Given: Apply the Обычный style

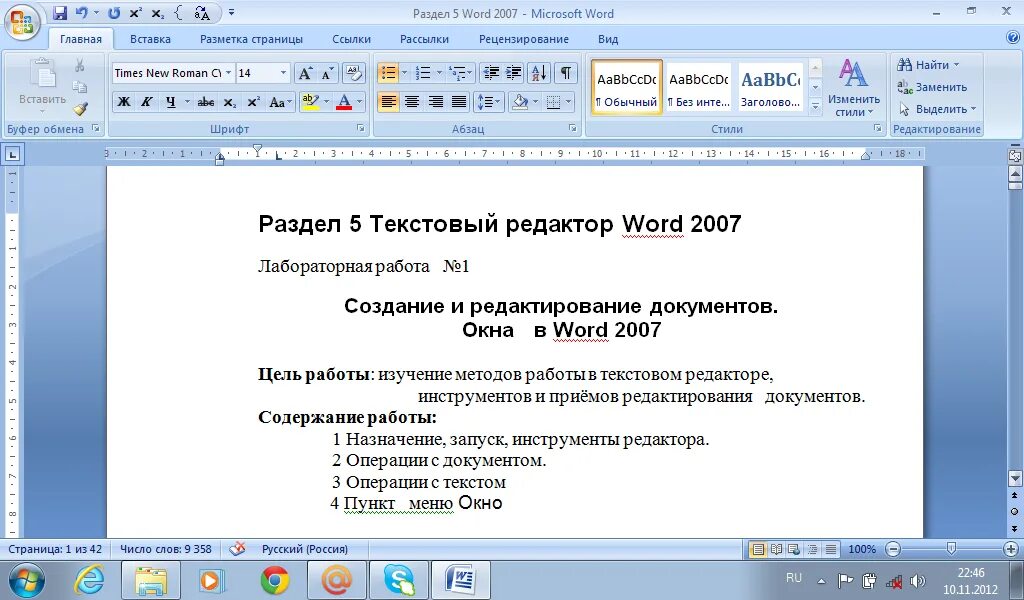Looking at the screenshot, I should click(627, 87).
